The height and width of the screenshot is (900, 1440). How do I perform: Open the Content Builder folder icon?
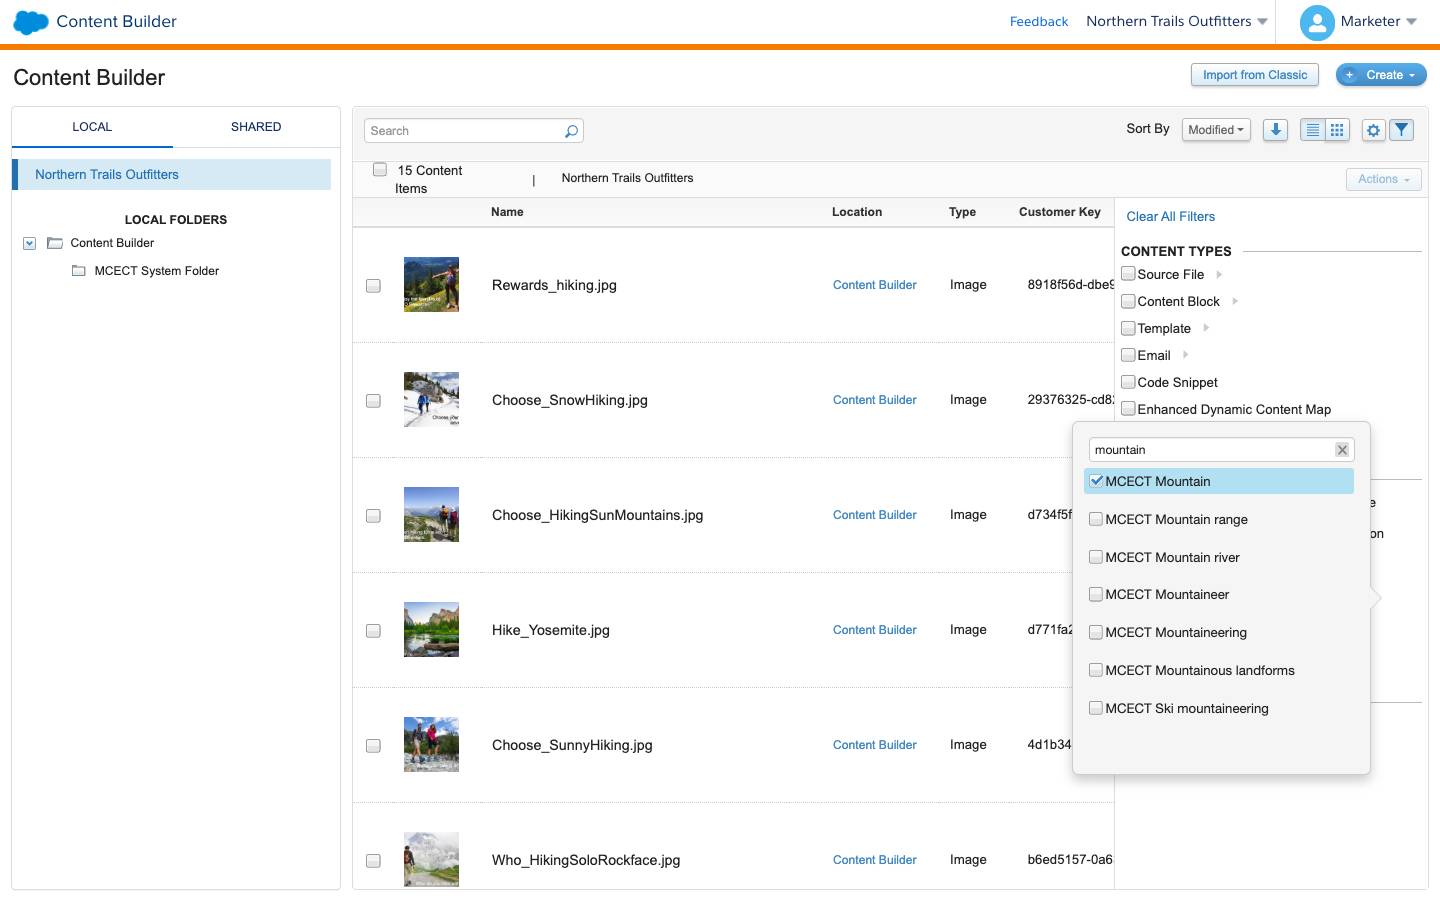[x=55, y=243]
